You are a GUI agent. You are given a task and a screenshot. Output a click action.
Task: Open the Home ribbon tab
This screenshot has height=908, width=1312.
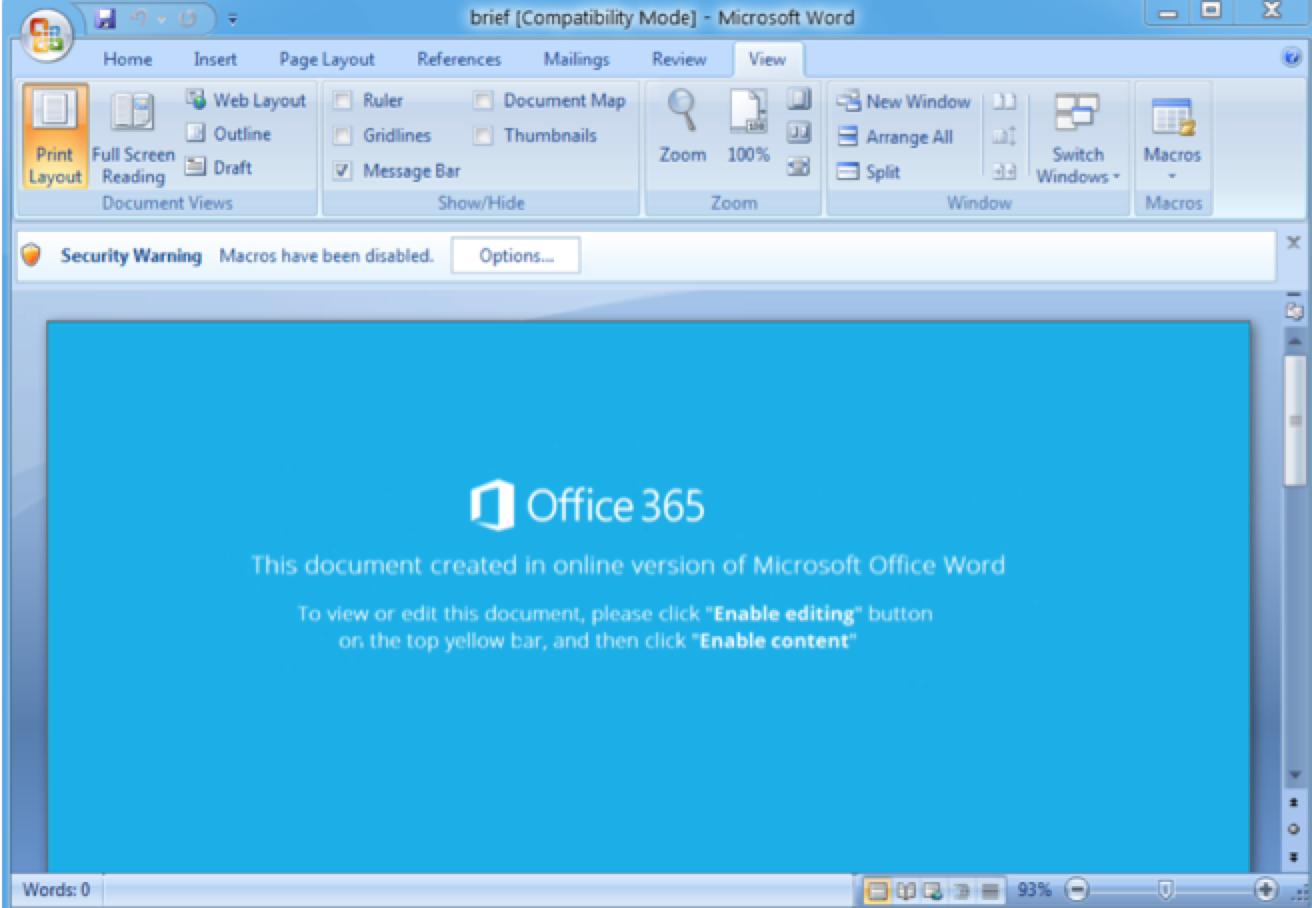[x=128, y=59]
